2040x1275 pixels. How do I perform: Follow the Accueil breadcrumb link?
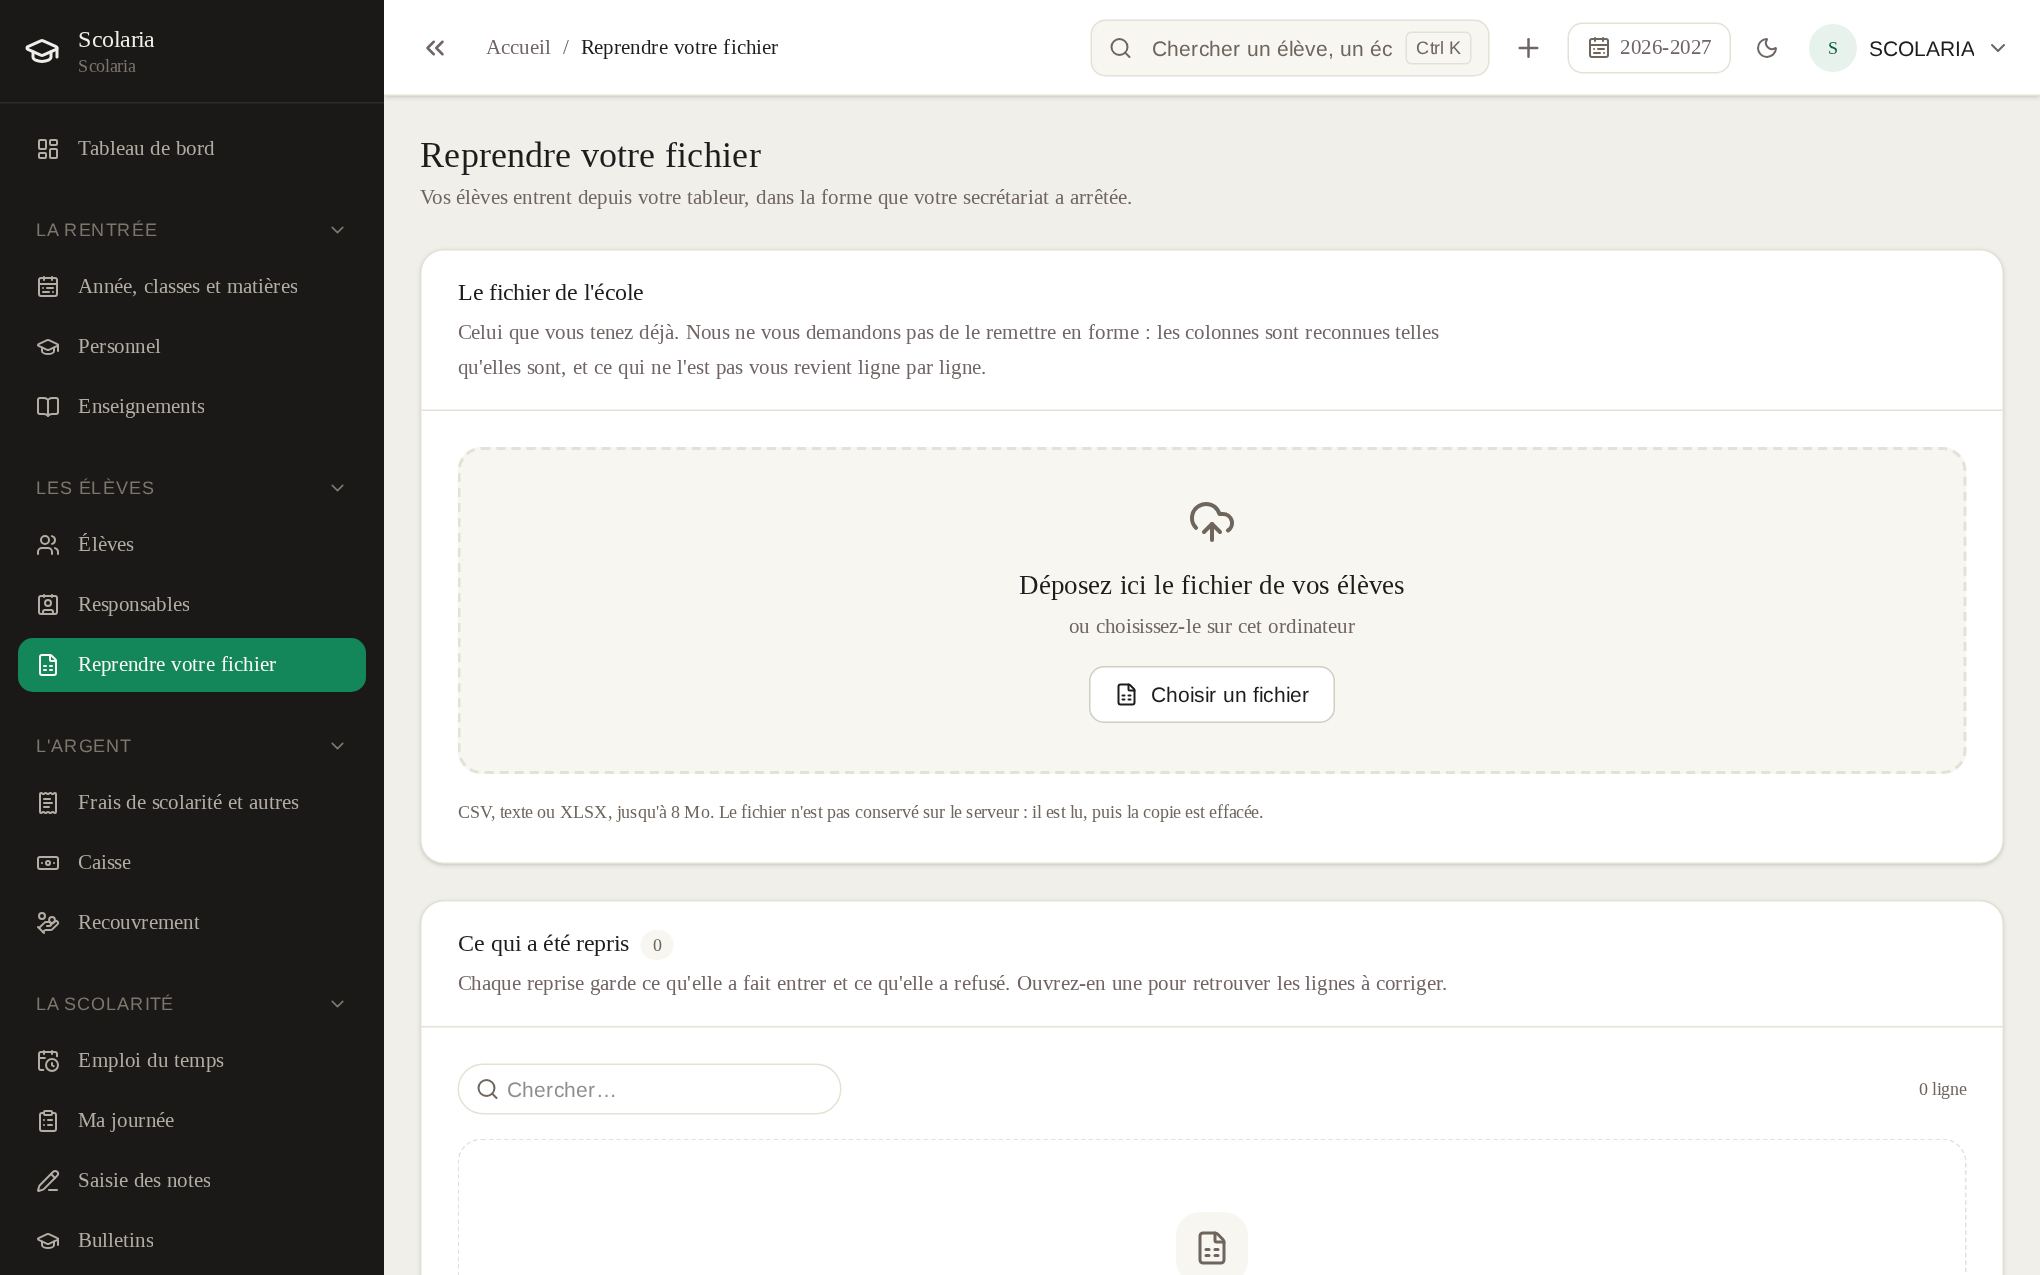(x=518, y=48)
